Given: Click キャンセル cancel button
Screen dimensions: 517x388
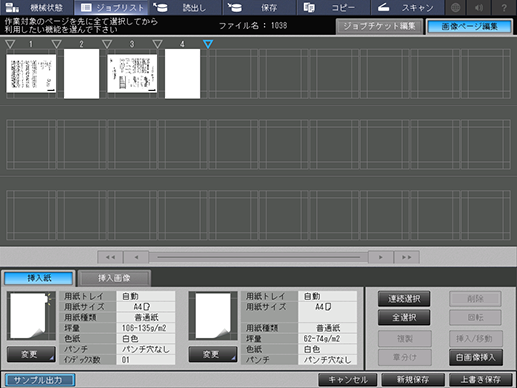Looking at the screenshot, I should (348, 380).
